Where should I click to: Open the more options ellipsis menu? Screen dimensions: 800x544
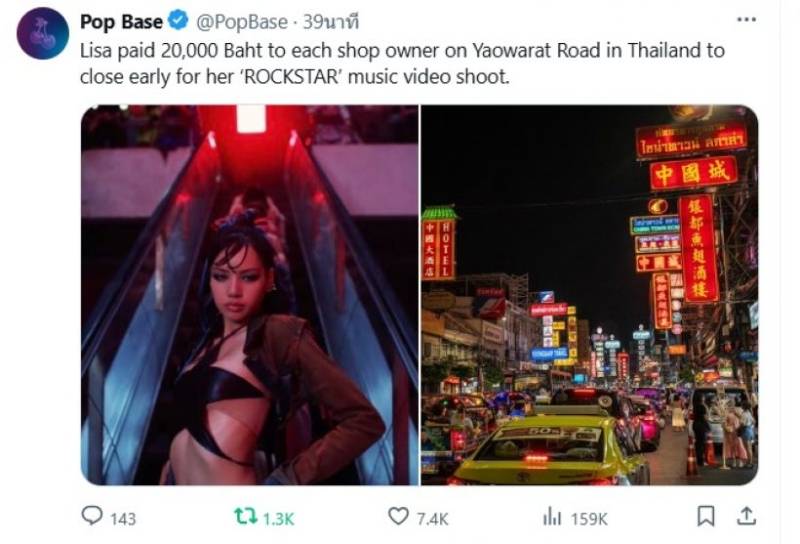point(746,19)
